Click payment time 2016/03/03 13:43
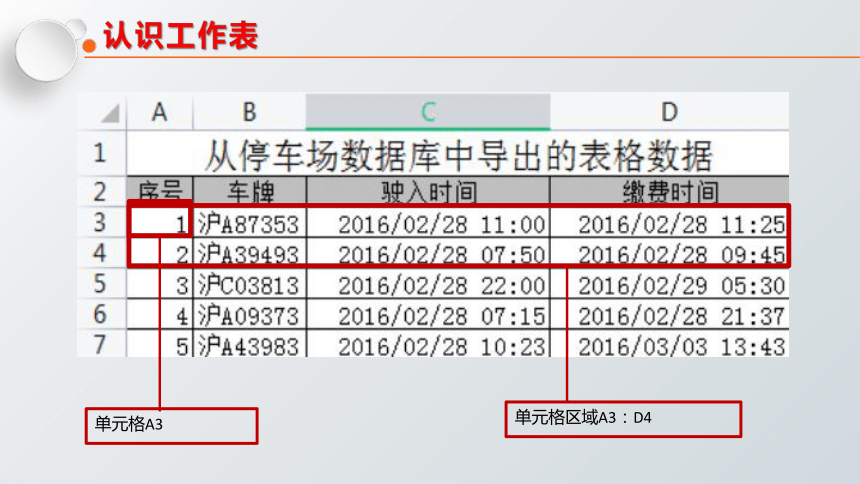The width and height of the screenshot is (860, 484). pos(670,344)
